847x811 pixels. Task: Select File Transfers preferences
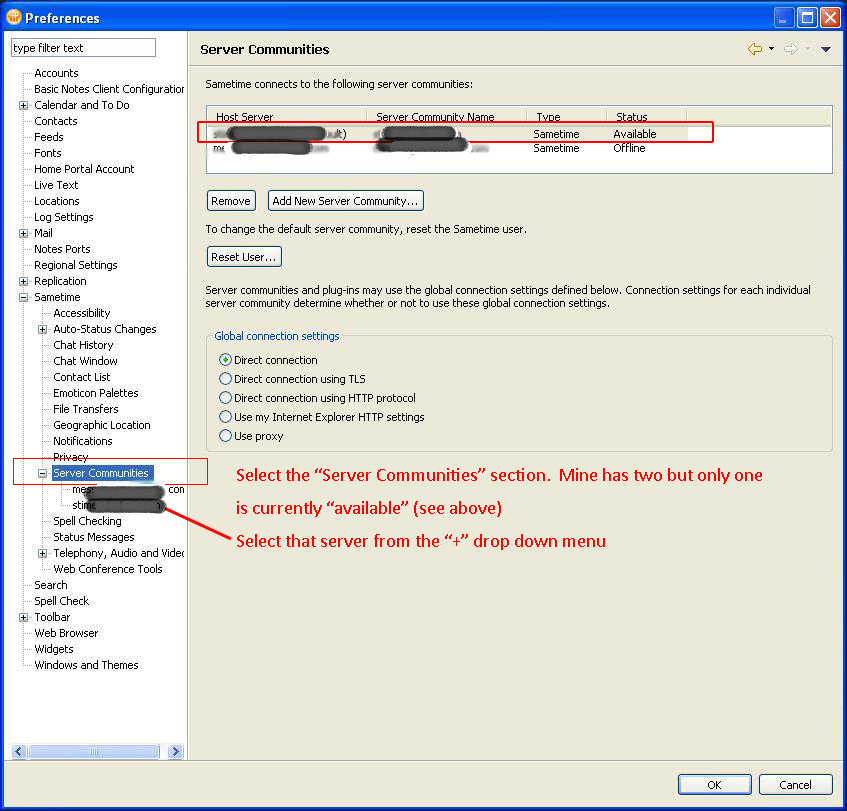[x=85, y=409]
